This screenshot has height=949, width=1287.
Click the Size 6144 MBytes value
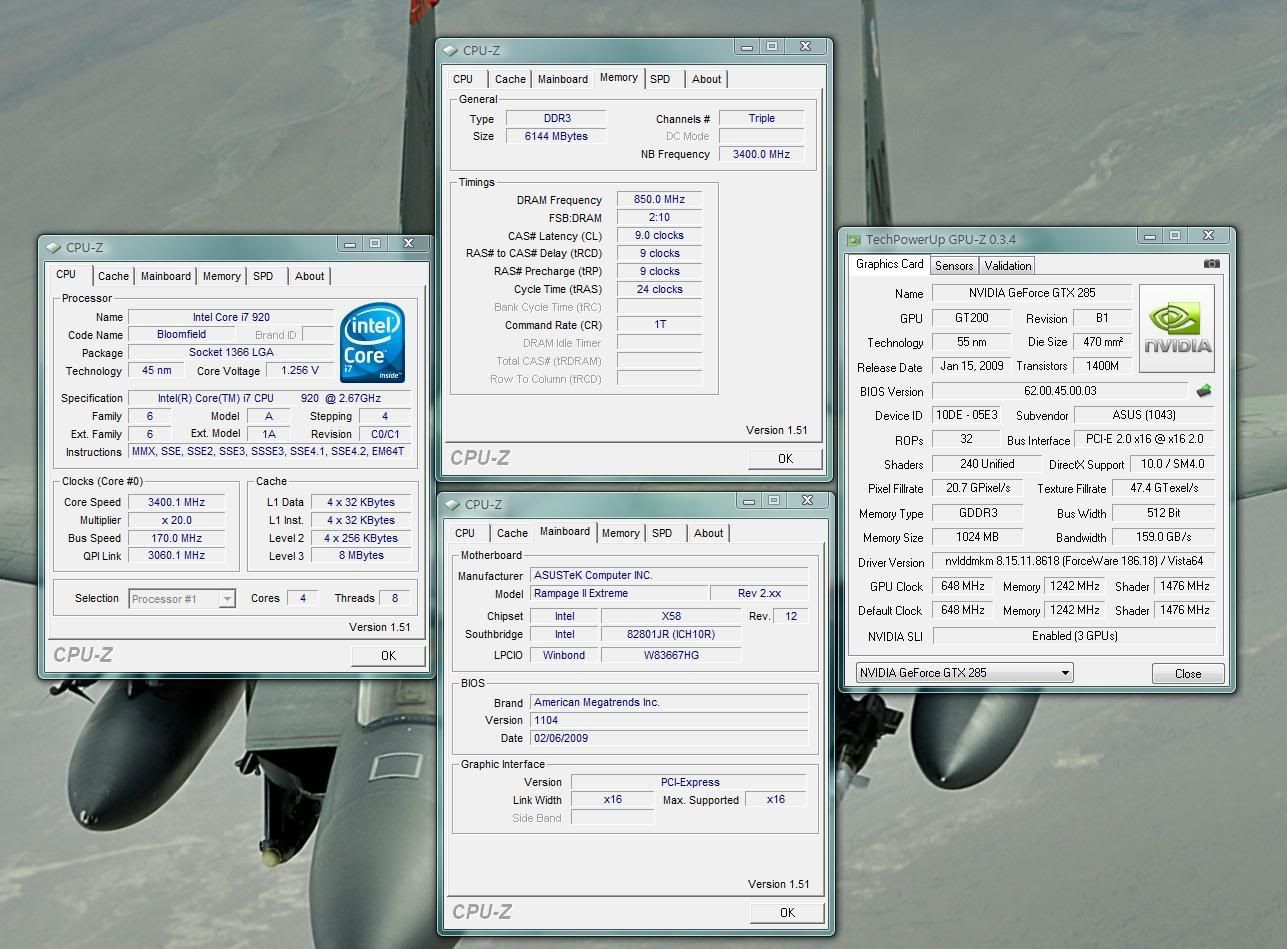556,136
